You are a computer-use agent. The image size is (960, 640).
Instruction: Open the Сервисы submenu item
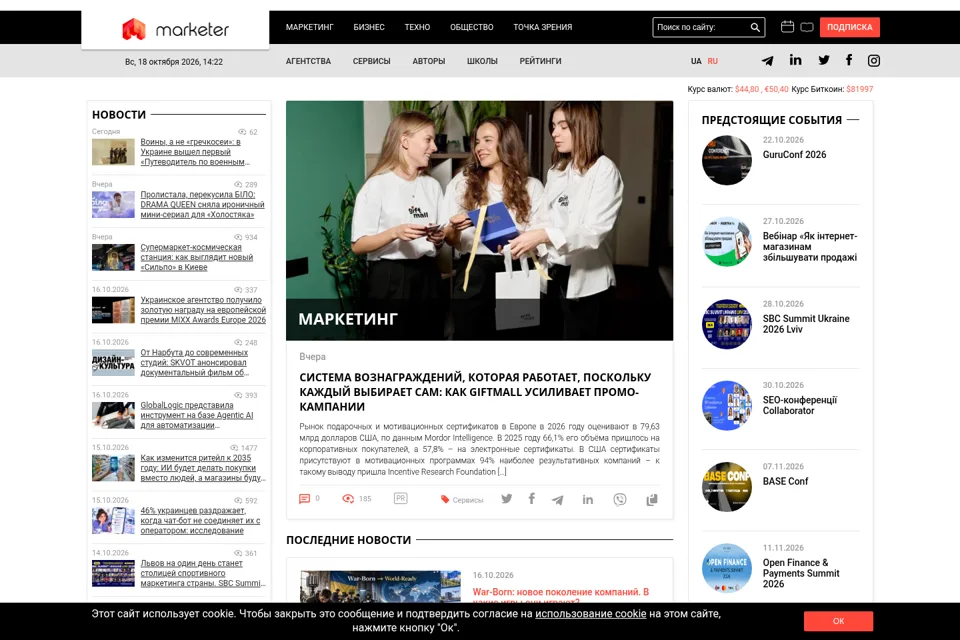click(x=371, y=61)
